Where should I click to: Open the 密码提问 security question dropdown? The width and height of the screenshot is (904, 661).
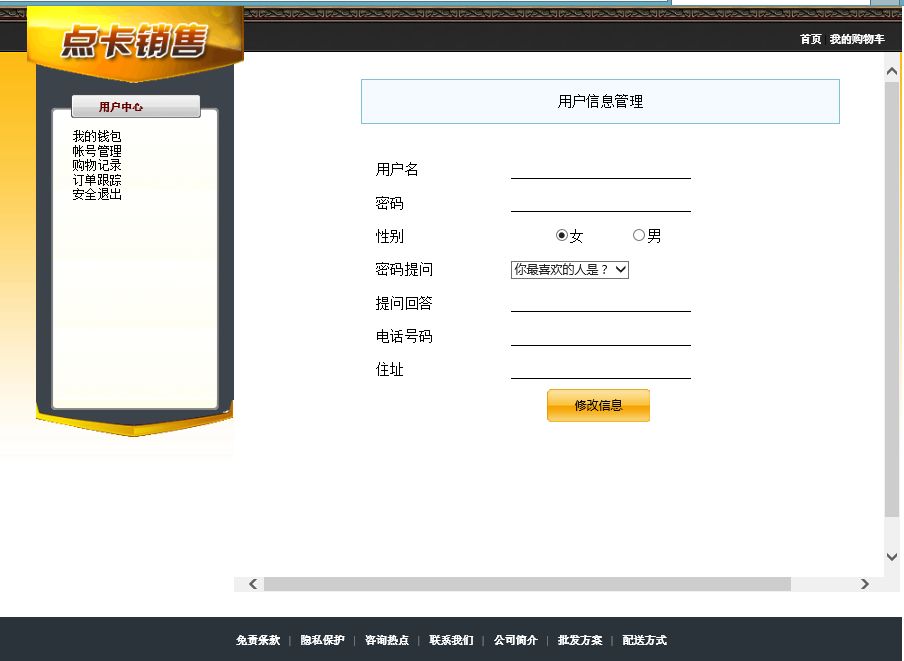(x=569, y=270)
